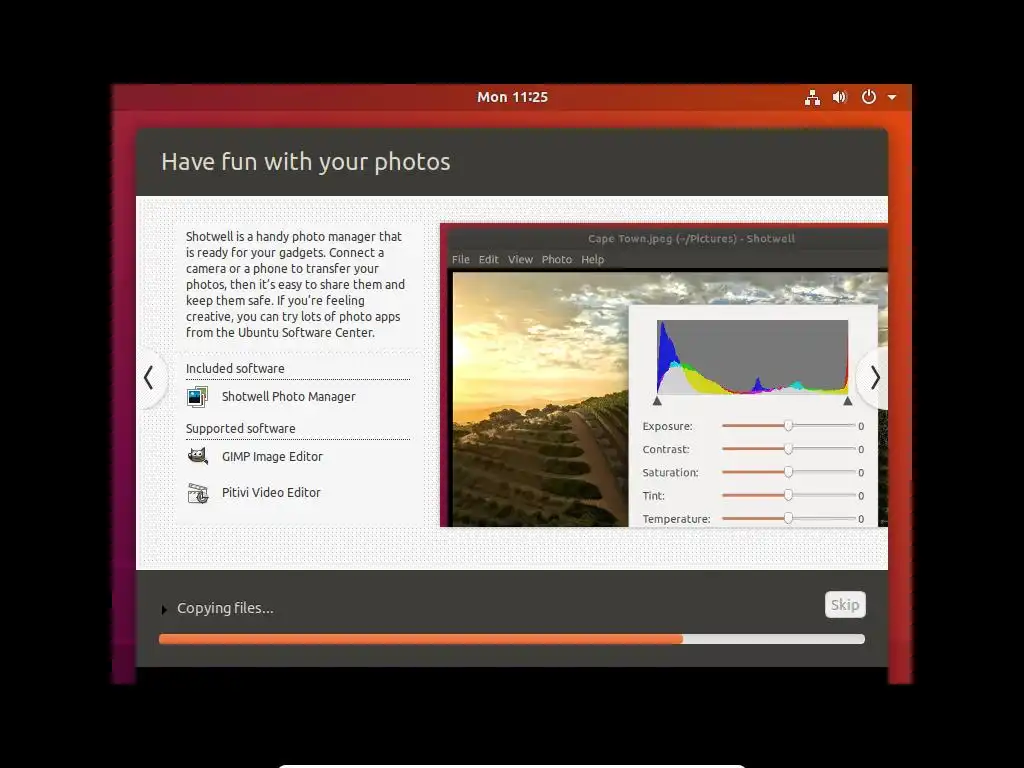Open the Mon 11:25 clock menu
1024x768 pixels.
click(x=512, y=97)
